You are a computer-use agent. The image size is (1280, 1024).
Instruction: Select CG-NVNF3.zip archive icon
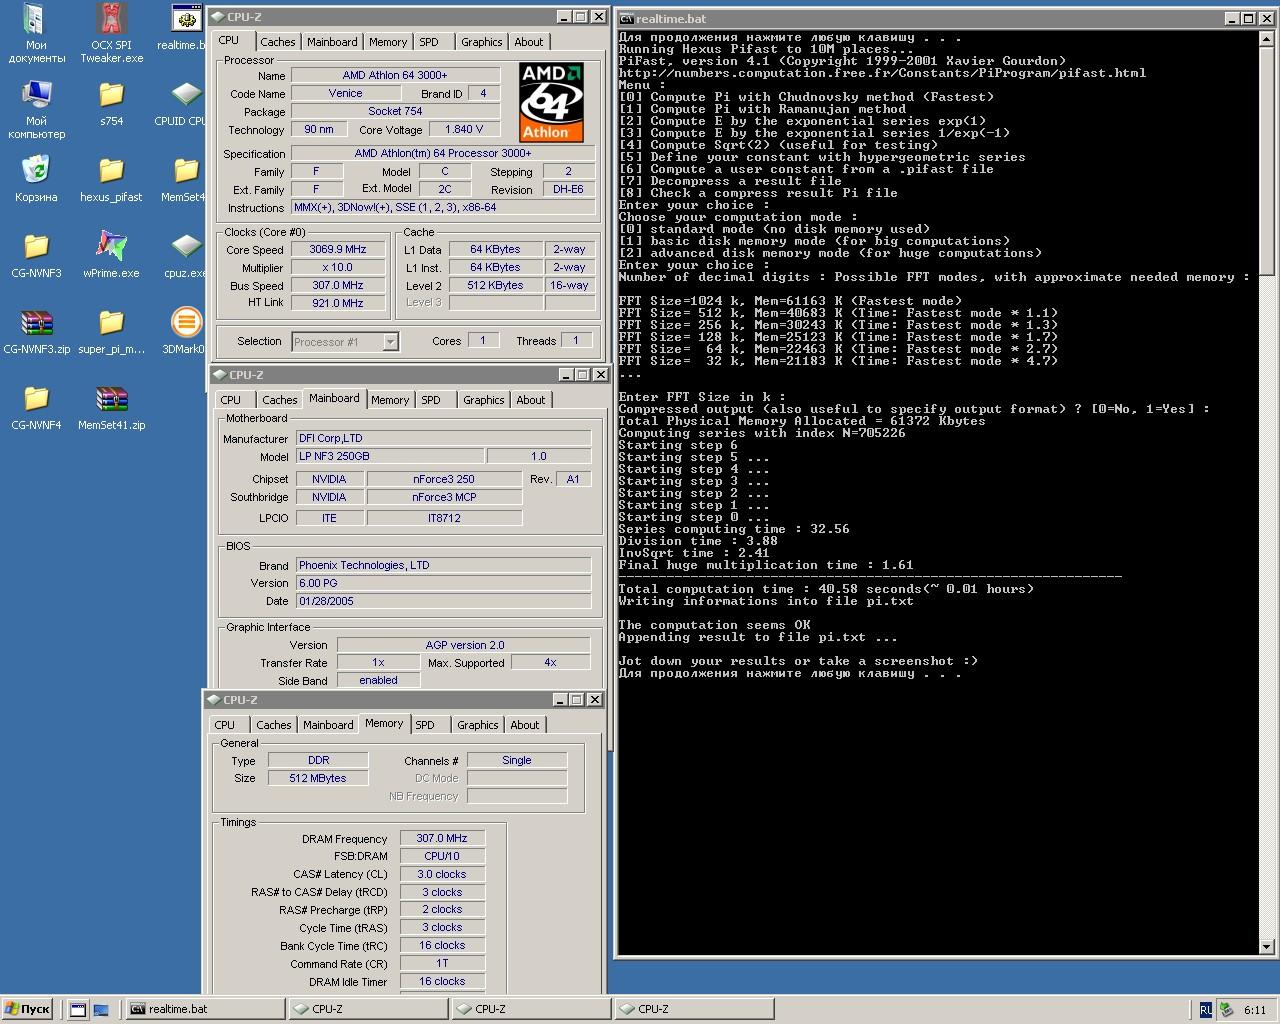pos(36,331)
